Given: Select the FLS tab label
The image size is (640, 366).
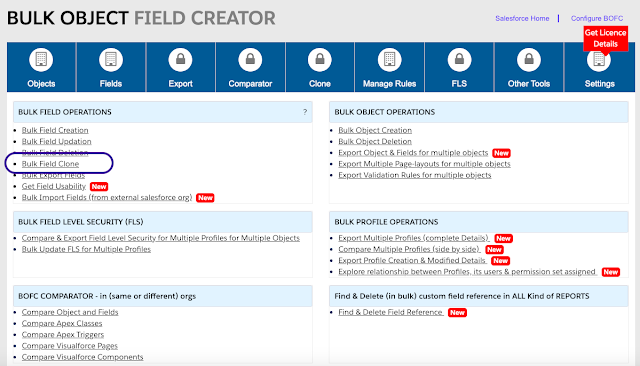Looking at the screenshot, I should click(x=459, y=84).
